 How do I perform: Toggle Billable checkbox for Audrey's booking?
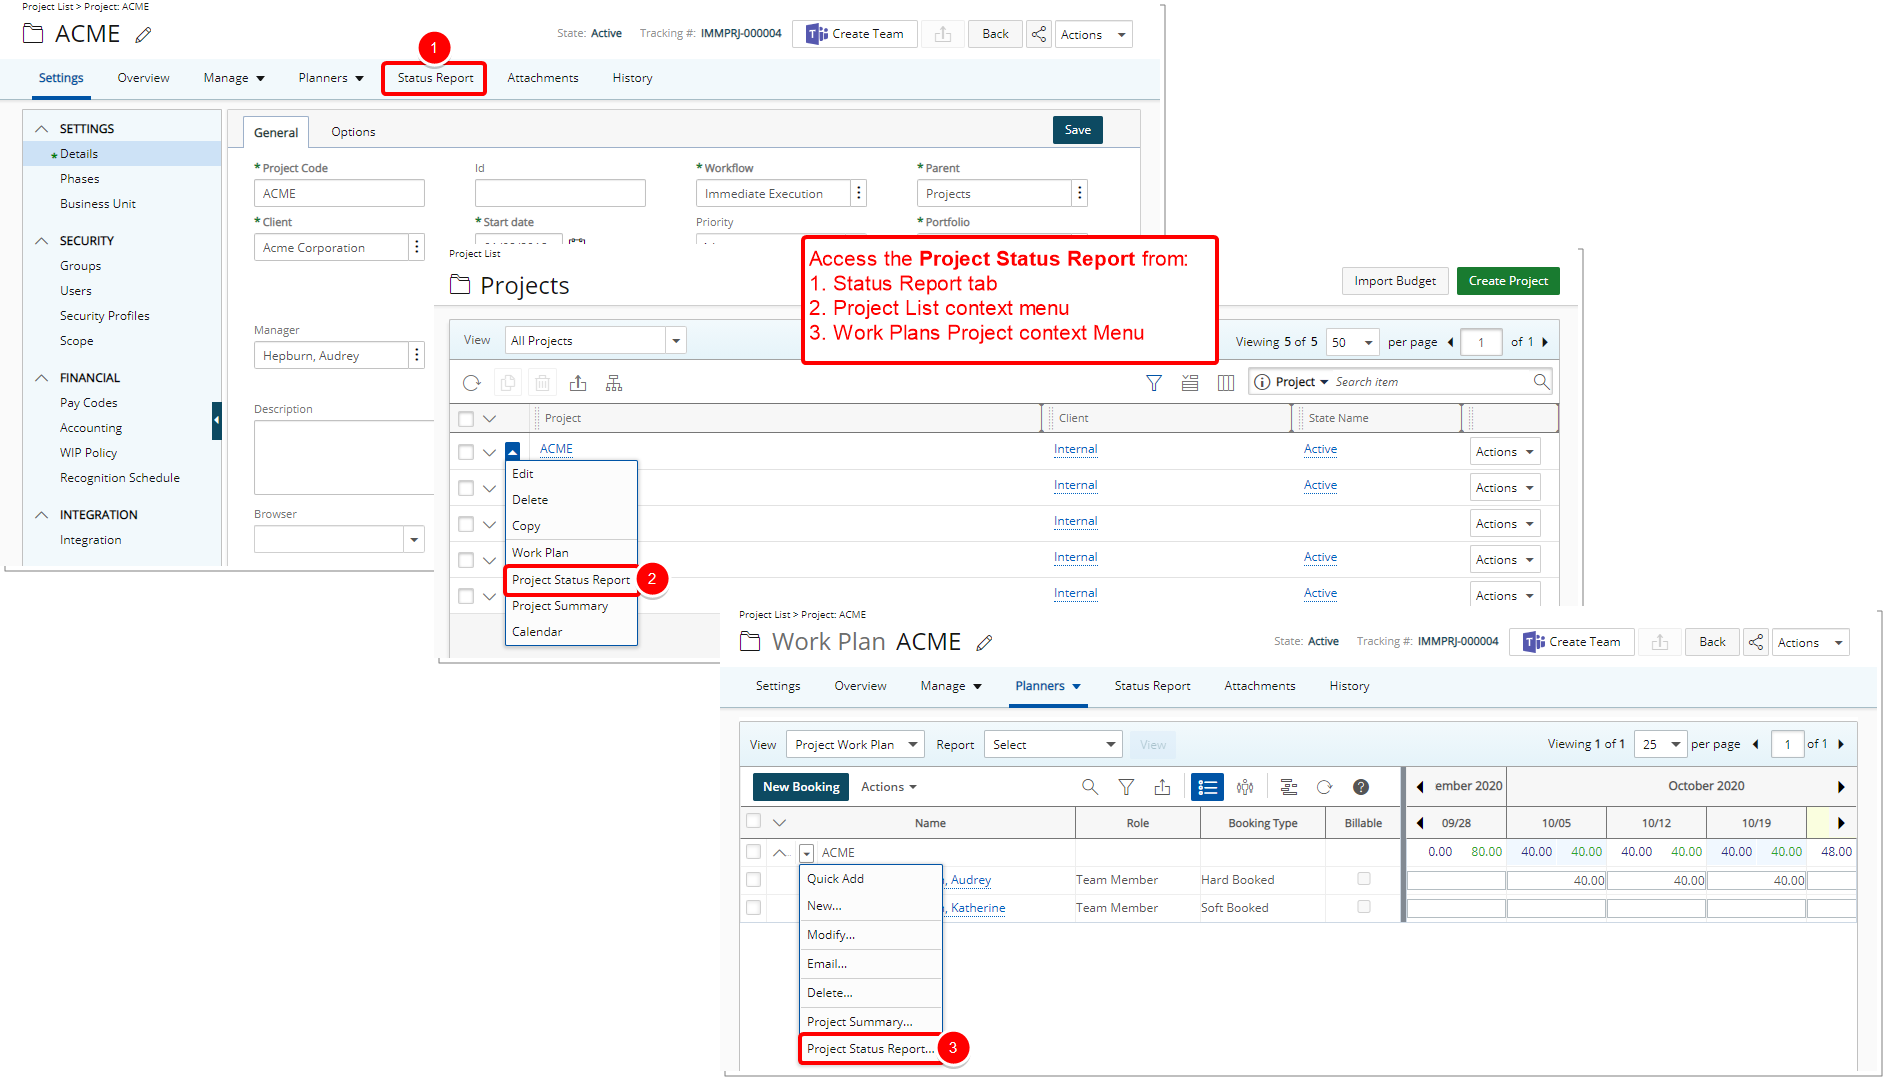point(1364,879)
